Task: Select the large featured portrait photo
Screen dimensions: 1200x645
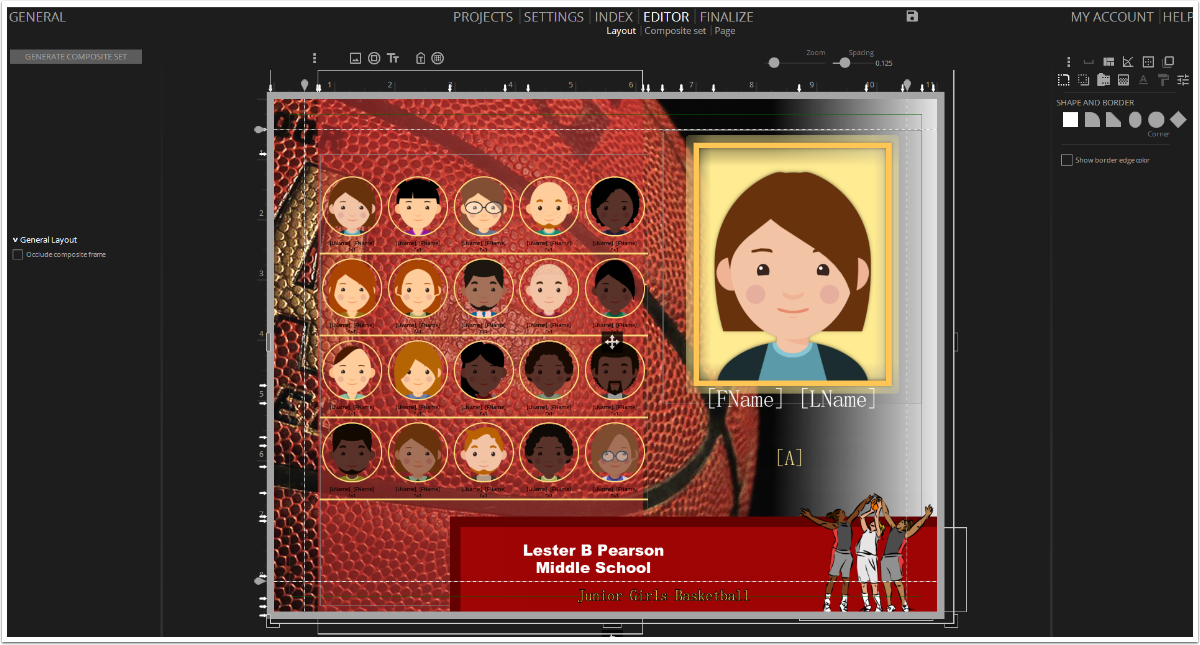Action: [x=792, y=264]
